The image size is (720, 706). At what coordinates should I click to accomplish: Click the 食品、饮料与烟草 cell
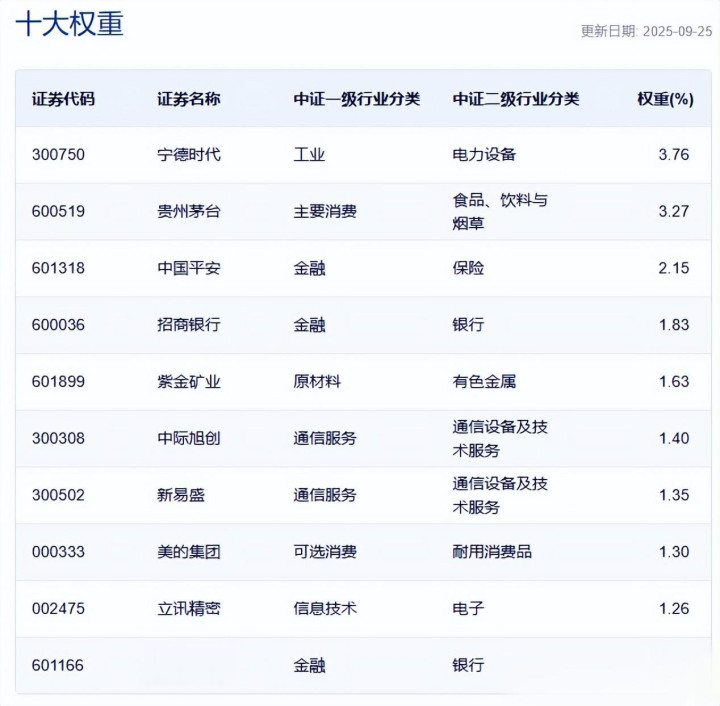500,212
